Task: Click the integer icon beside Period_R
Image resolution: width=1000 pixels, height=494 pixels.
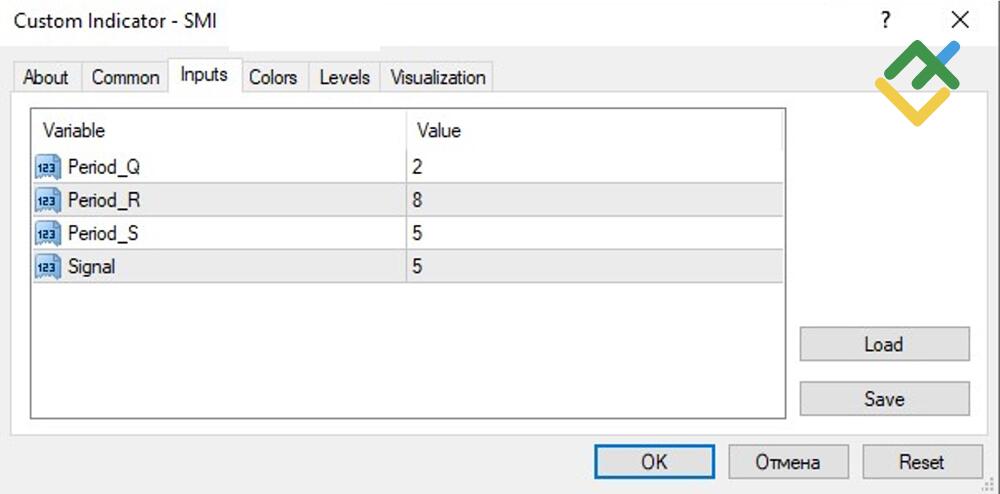Action: [x=48, y=200]
